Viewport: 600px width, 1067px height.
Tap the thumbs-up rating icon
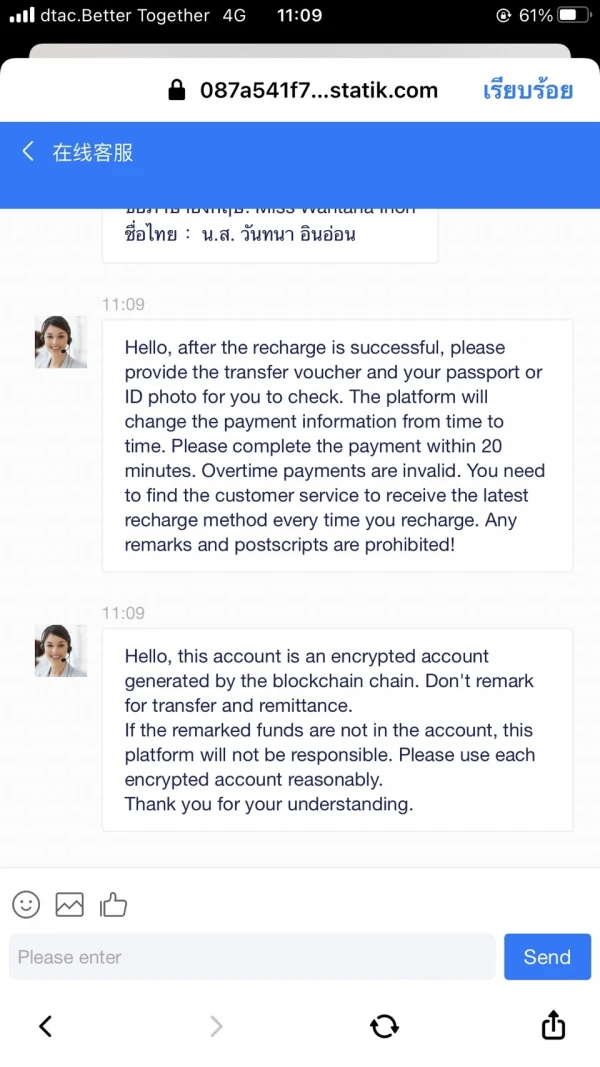[114, 905]
